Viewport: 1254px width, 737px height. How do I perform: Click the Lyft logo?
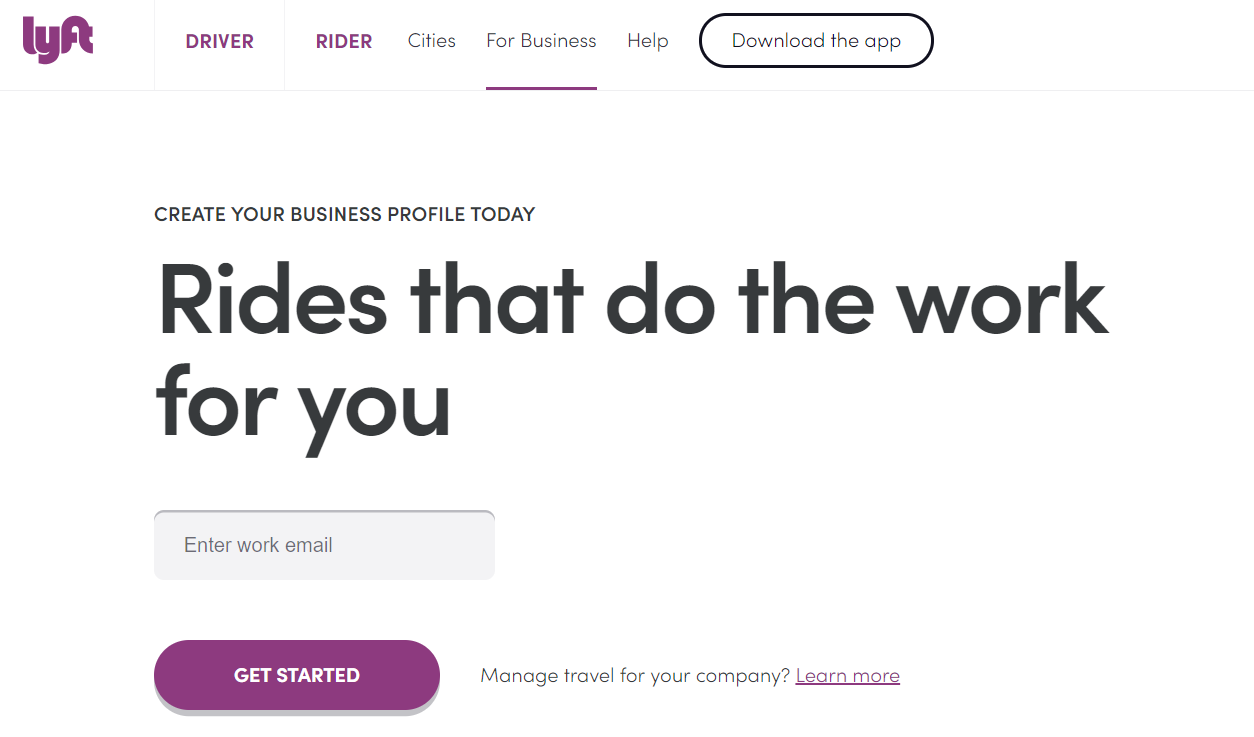(x=57, y=40)
